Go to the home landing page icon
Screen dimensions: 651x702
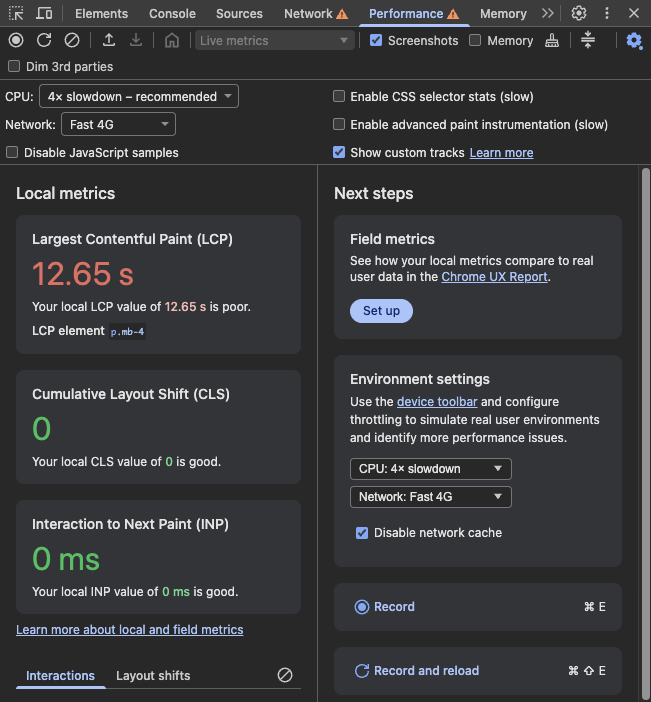pyautogui.click(x=171, y=41)
